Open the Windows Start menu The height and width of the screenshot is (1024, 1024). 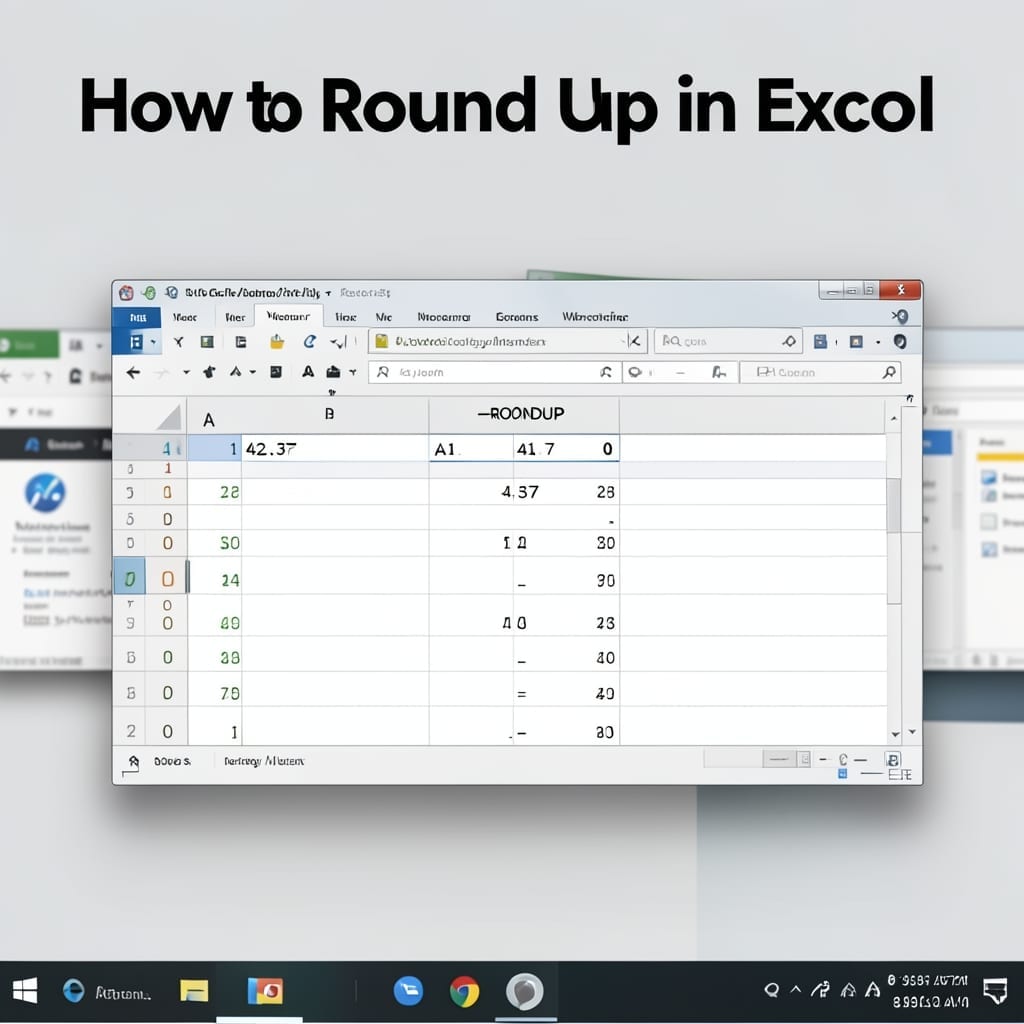25,991
